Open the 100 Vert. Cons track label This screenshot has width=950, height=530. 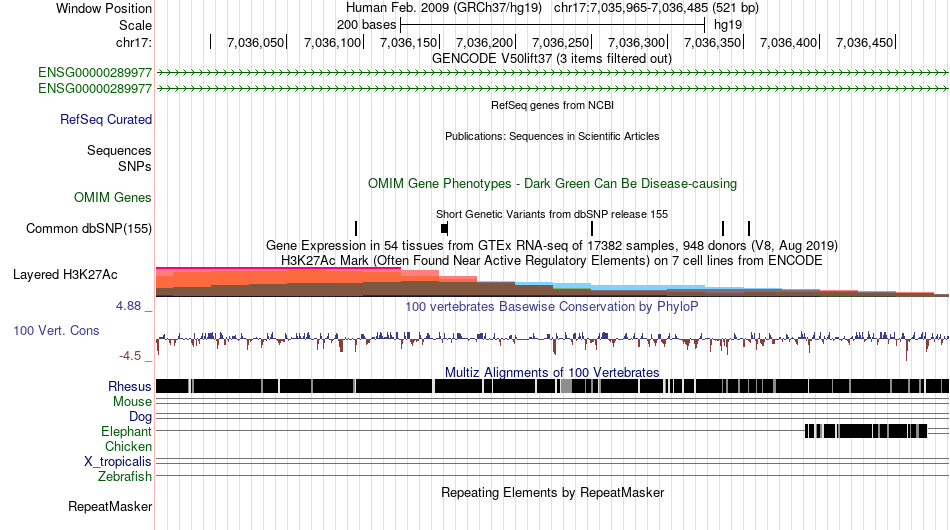pyautogui.click(x=56, y=331)
